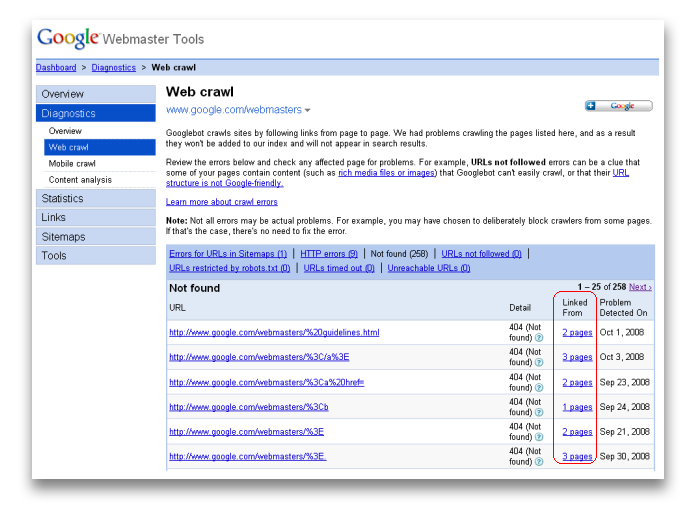The width and height of the screenshot is (694, 512).
Task: Expand the www.google.com/webmasters site dropdown
Action: point(307,110)
